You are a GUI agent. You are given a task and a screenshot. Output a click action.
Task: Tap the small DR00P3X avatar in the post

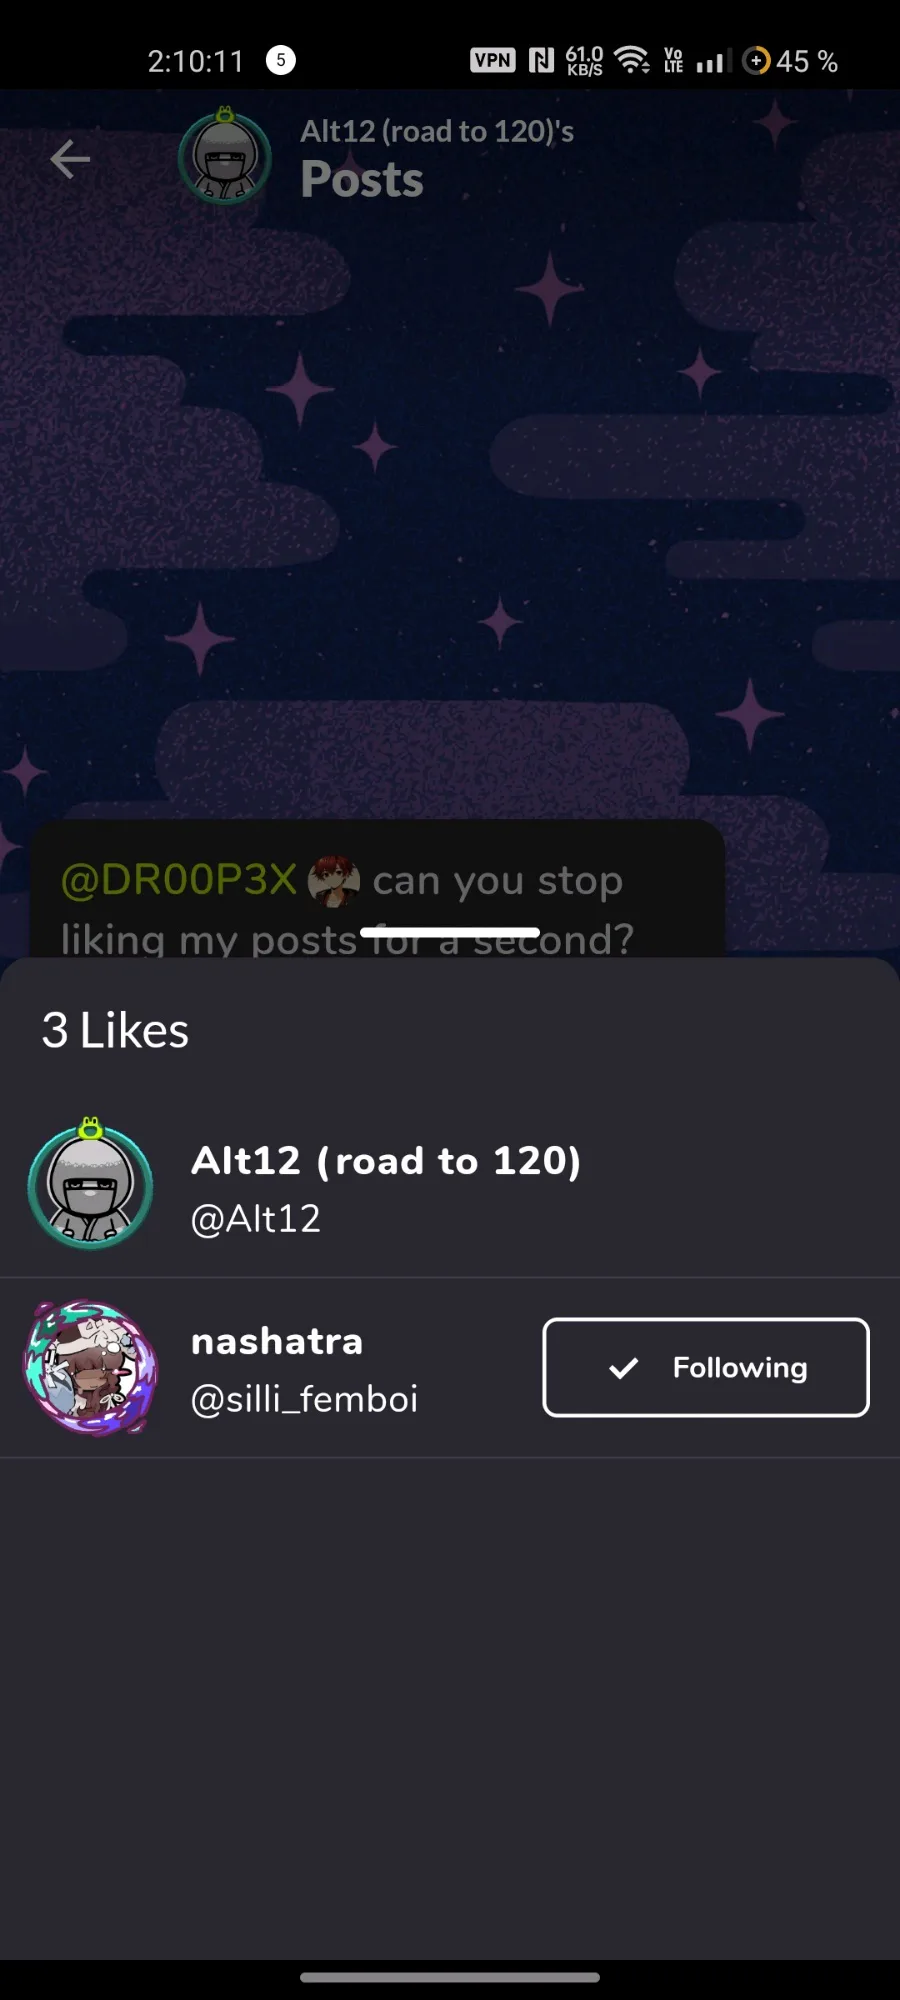334,881
